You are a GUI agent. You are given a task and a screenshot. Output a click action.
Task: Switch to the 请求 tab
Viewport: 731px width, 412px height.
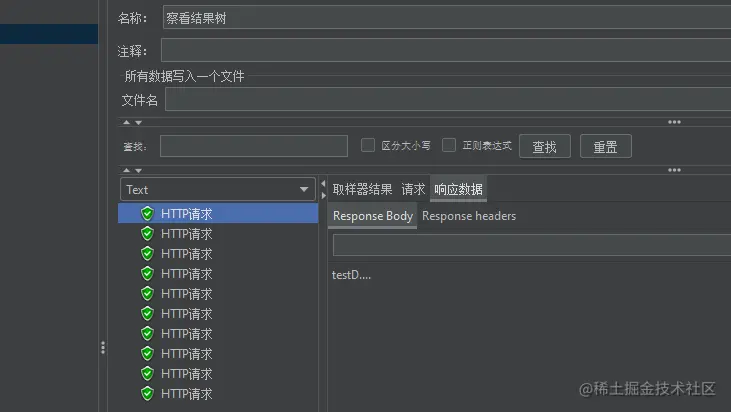413,189
